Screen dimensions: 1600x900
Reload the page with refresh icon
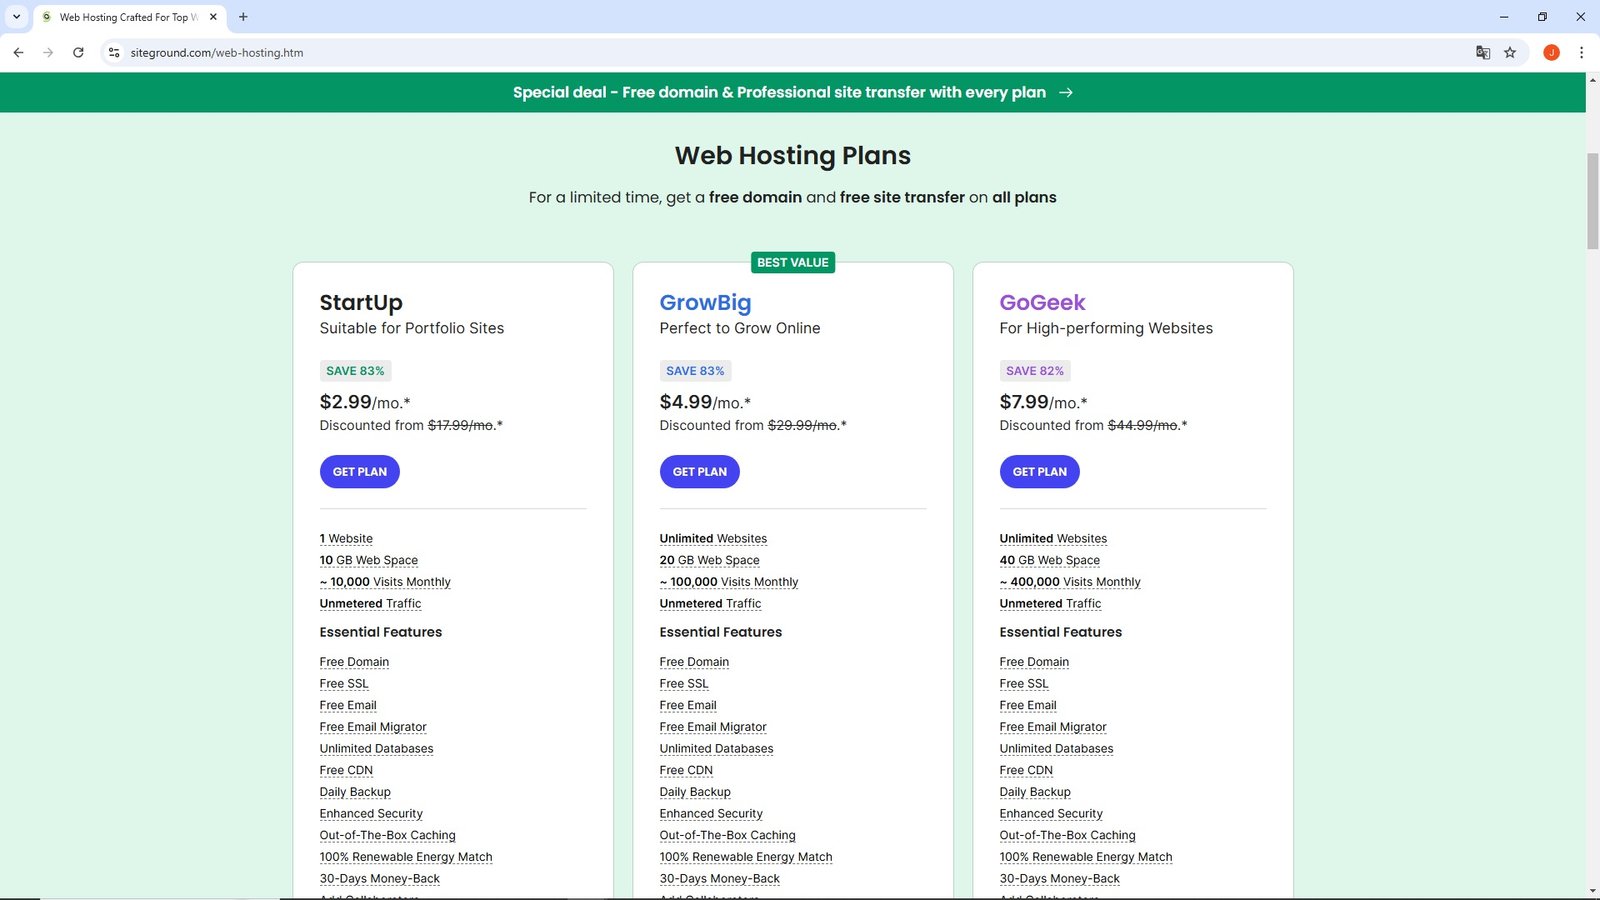(78, 52)
